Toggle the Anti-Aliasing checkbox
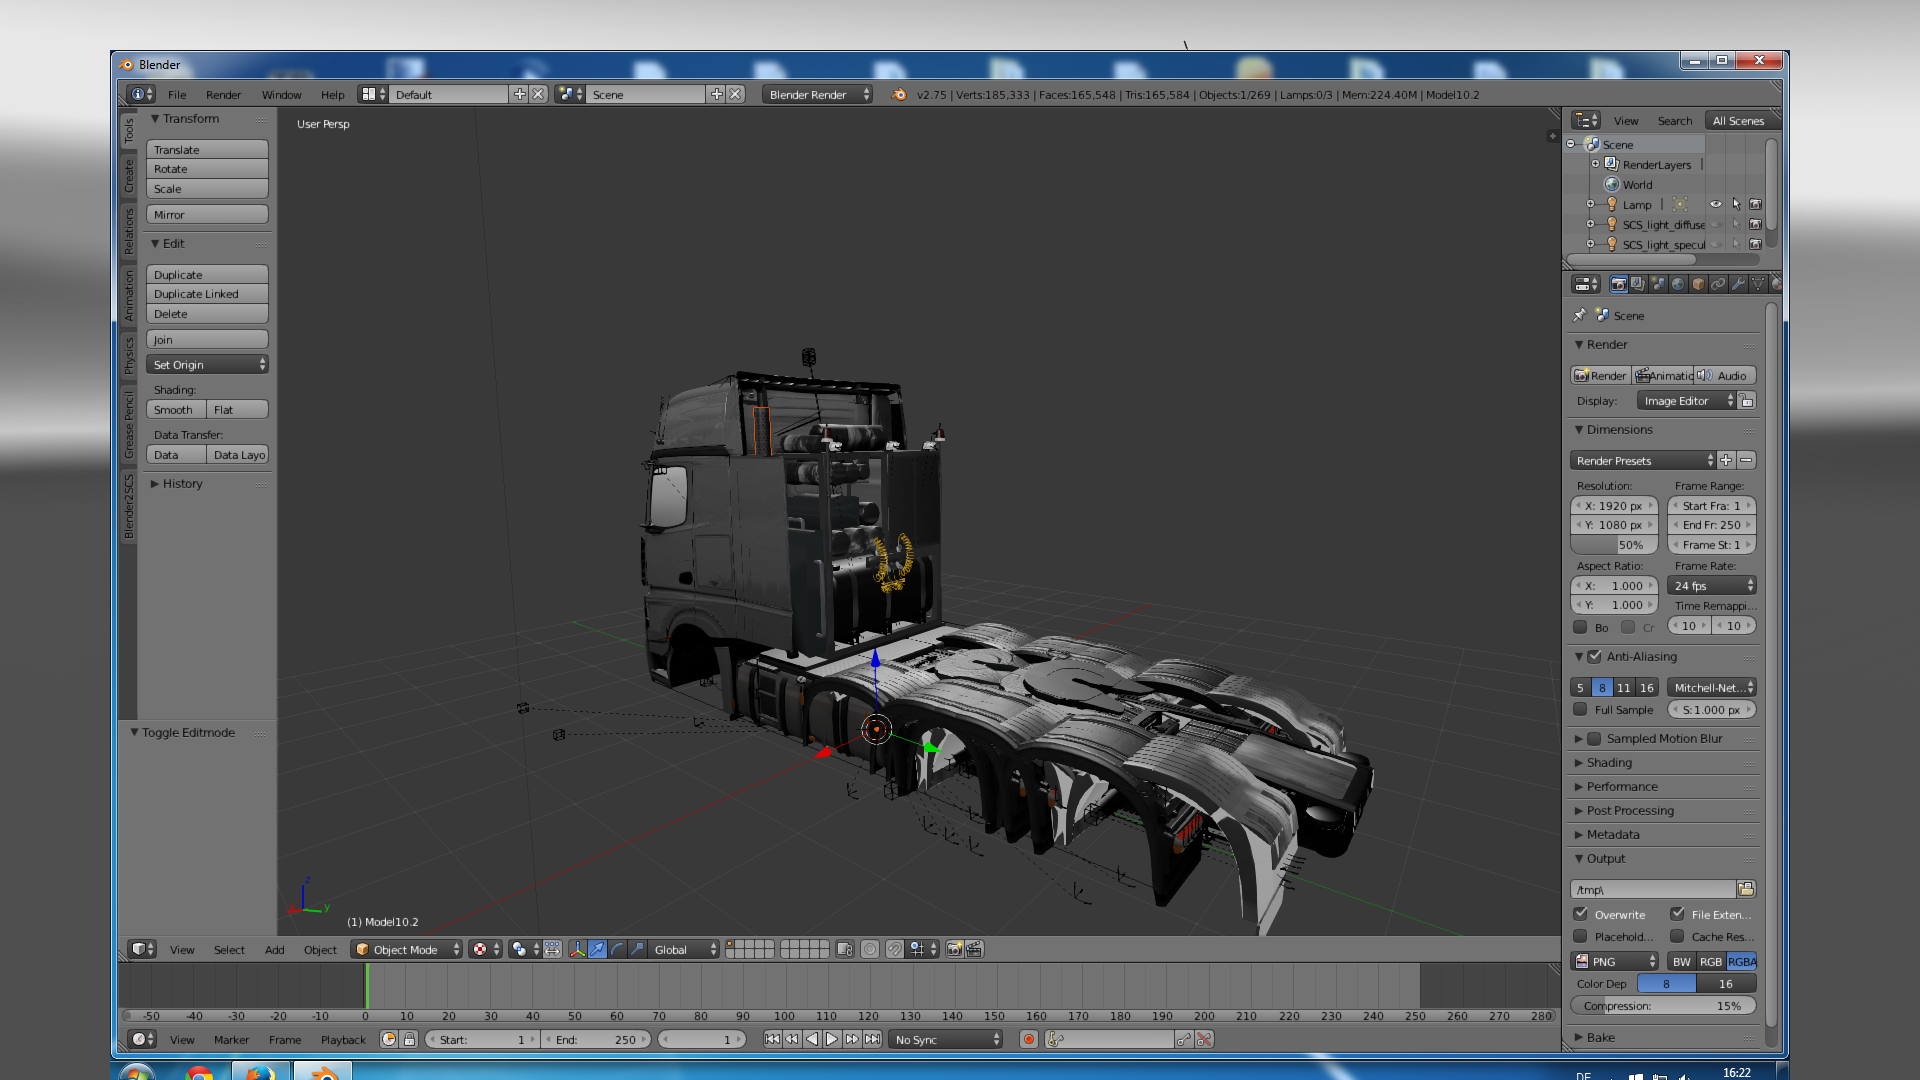The image size is (1920, 1080). pos(1595,656)
